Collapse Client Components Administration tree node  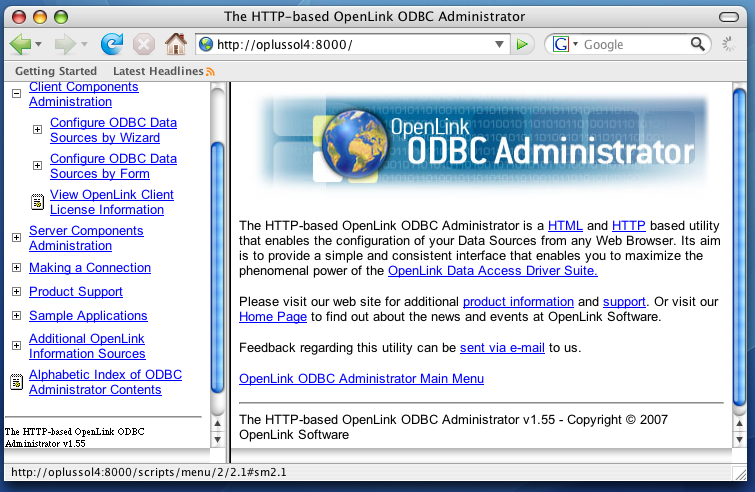pyautogui.click(x=16, y=93)
